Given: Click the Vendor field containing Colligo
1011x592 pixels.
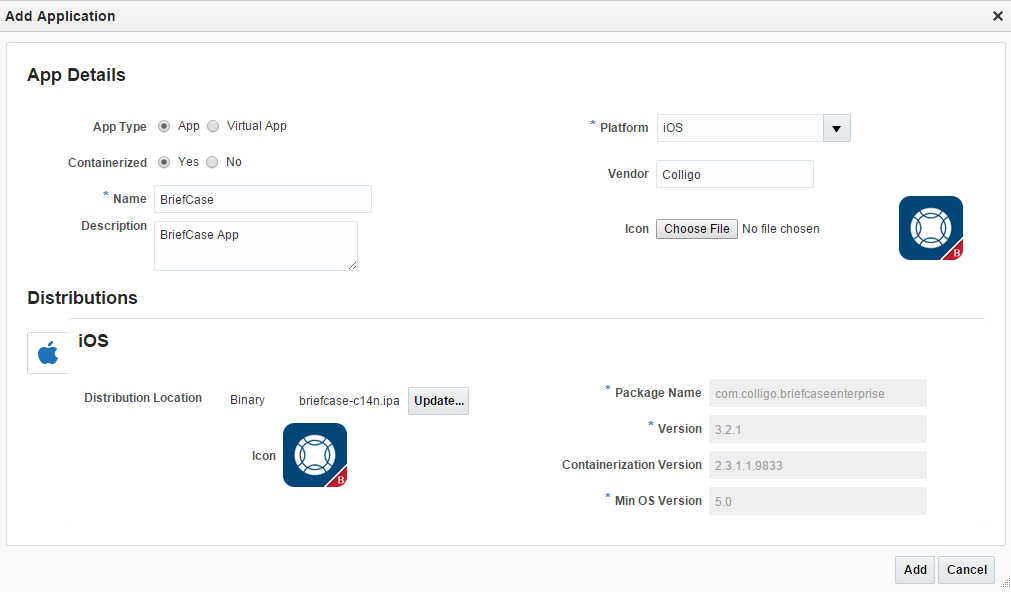Looking at the screenshot, I should [735, 174].
